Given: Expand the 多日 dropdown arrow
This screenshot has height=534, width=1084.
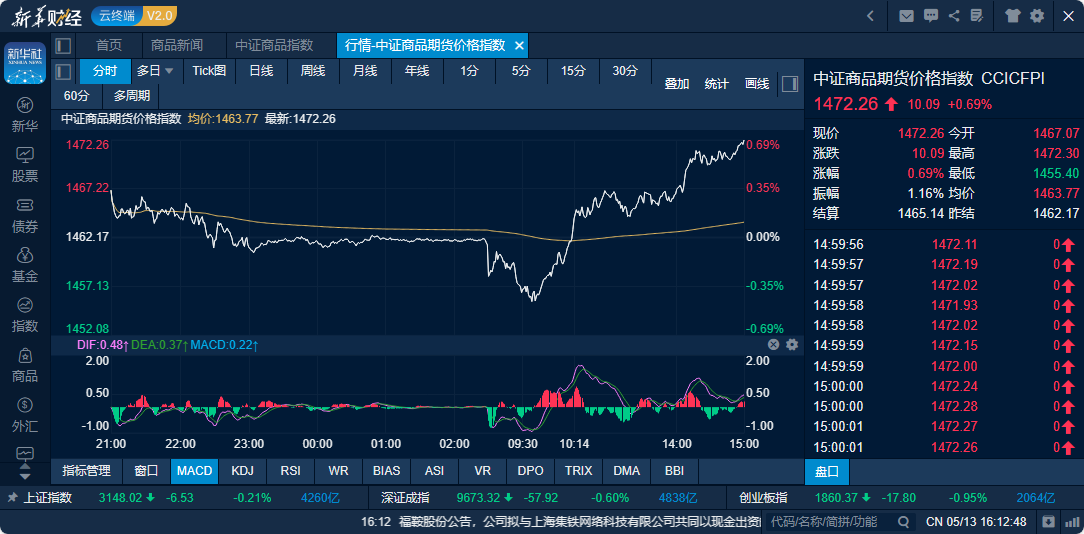Looking at the screenshot, I should pyautogui.click(x=169, y=71).
